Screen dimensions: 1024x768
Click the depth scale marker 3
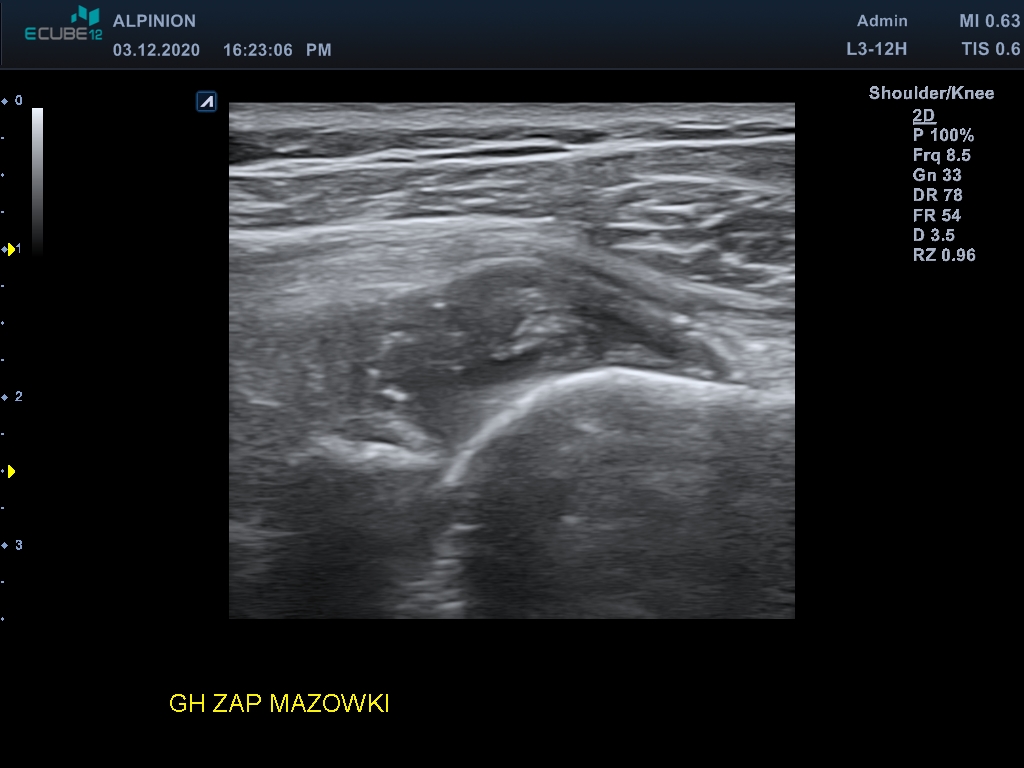pos(18,545)
